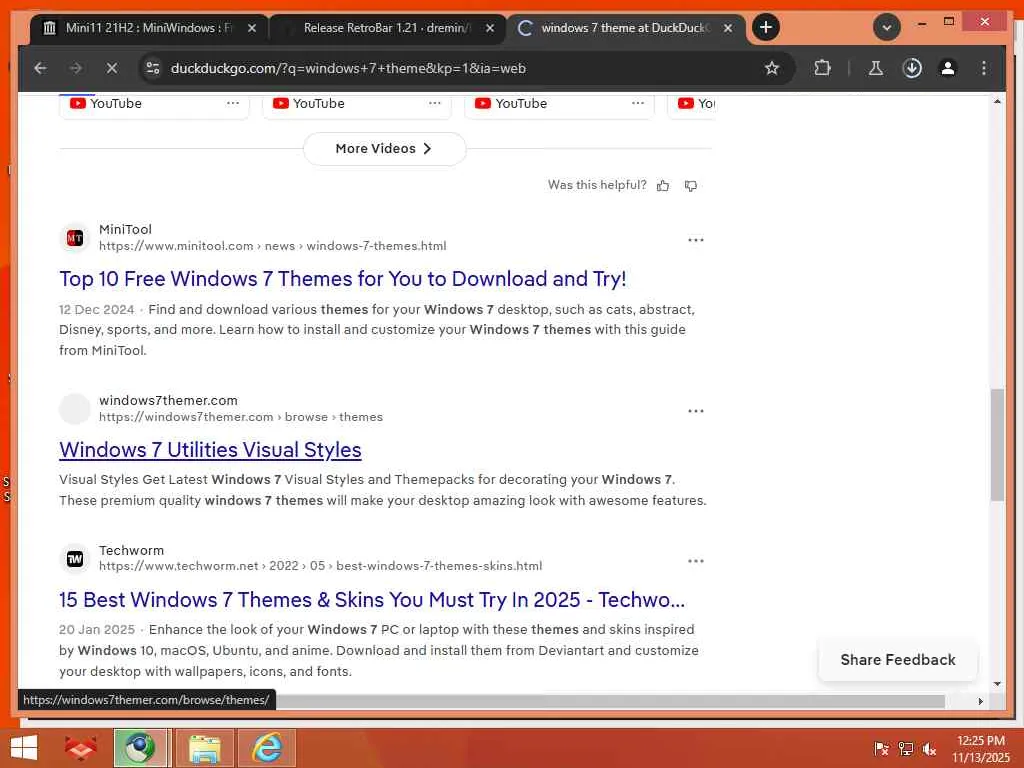Click the network tray icon
This screenshot has width=1024, height=768.
click(x=905, y=748)
